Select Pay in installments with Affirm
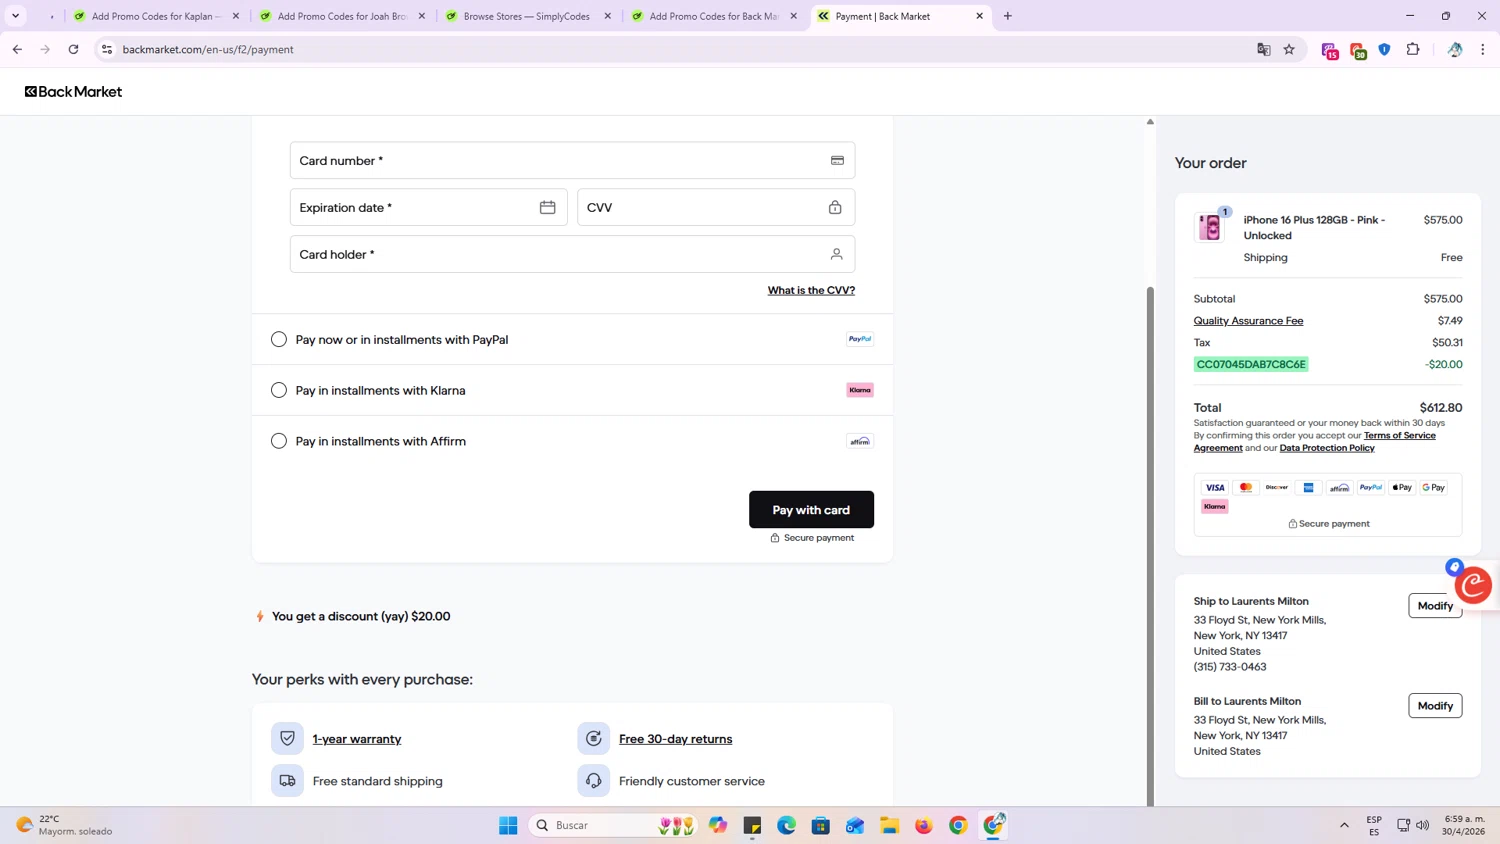This screenshot has width=1500, height=844. tap(279, 441)
